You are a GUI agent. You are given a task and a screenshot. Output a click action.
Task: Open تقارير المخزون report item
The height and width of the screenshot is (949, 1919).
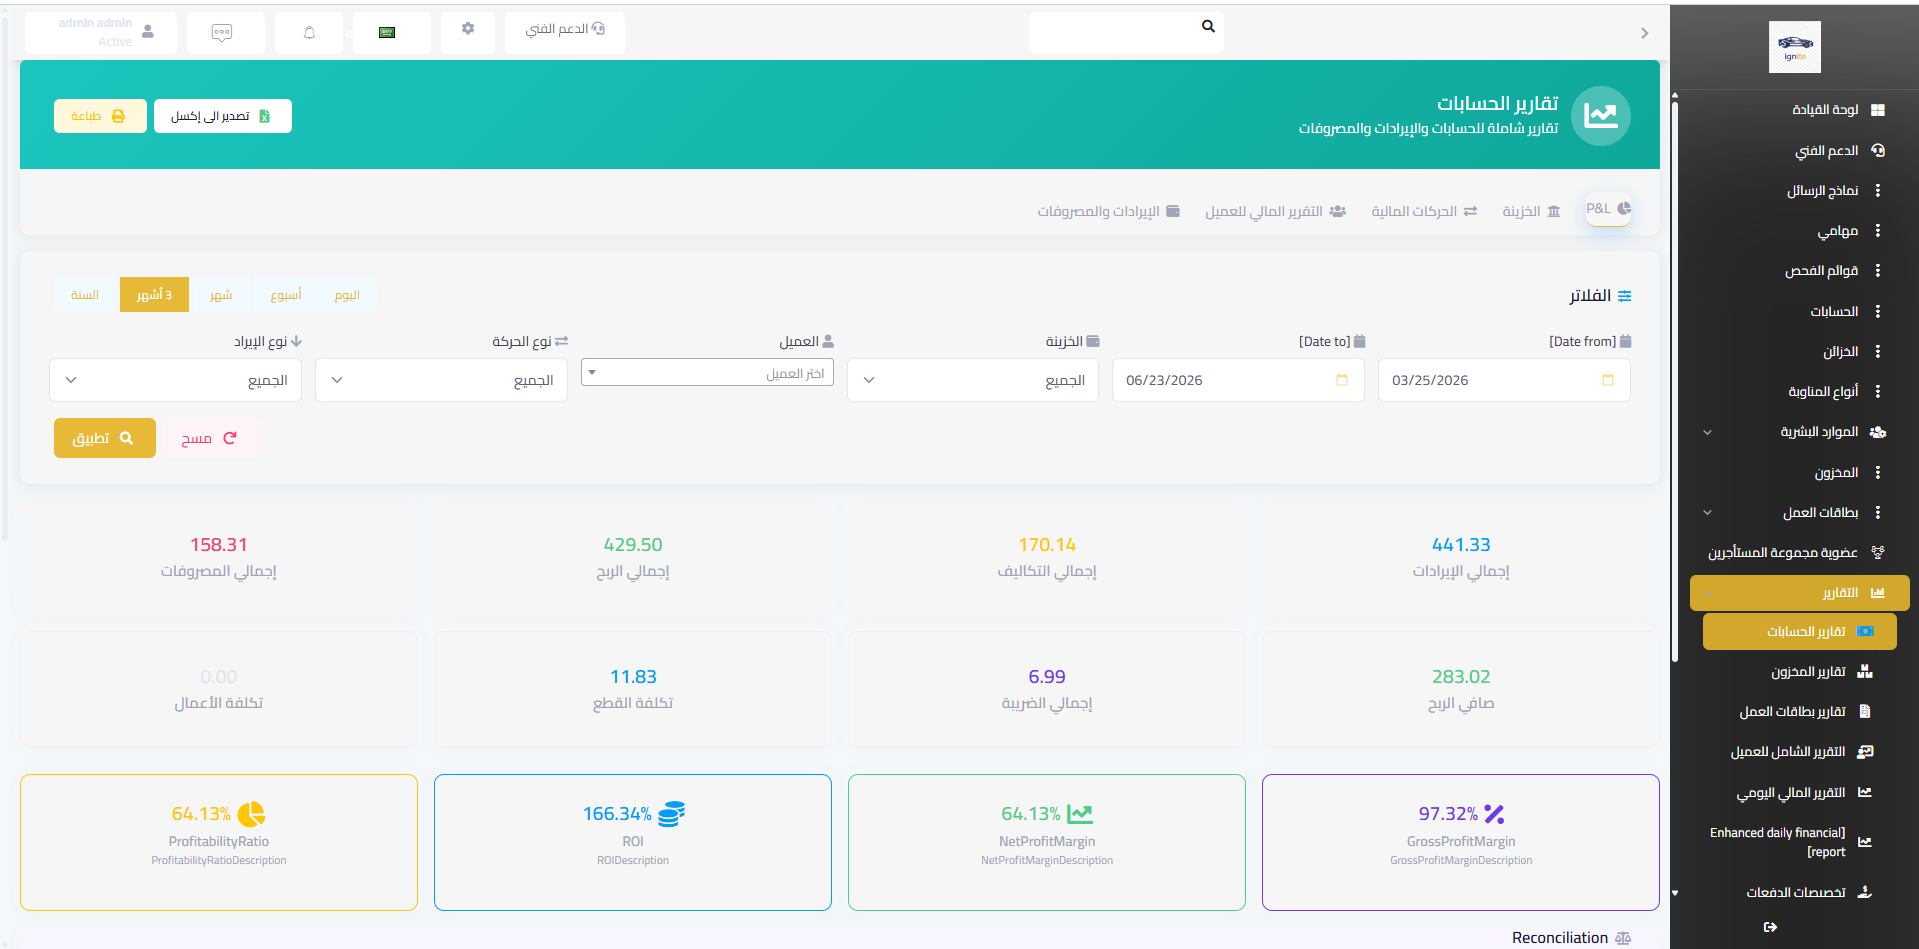(1820, 672)
